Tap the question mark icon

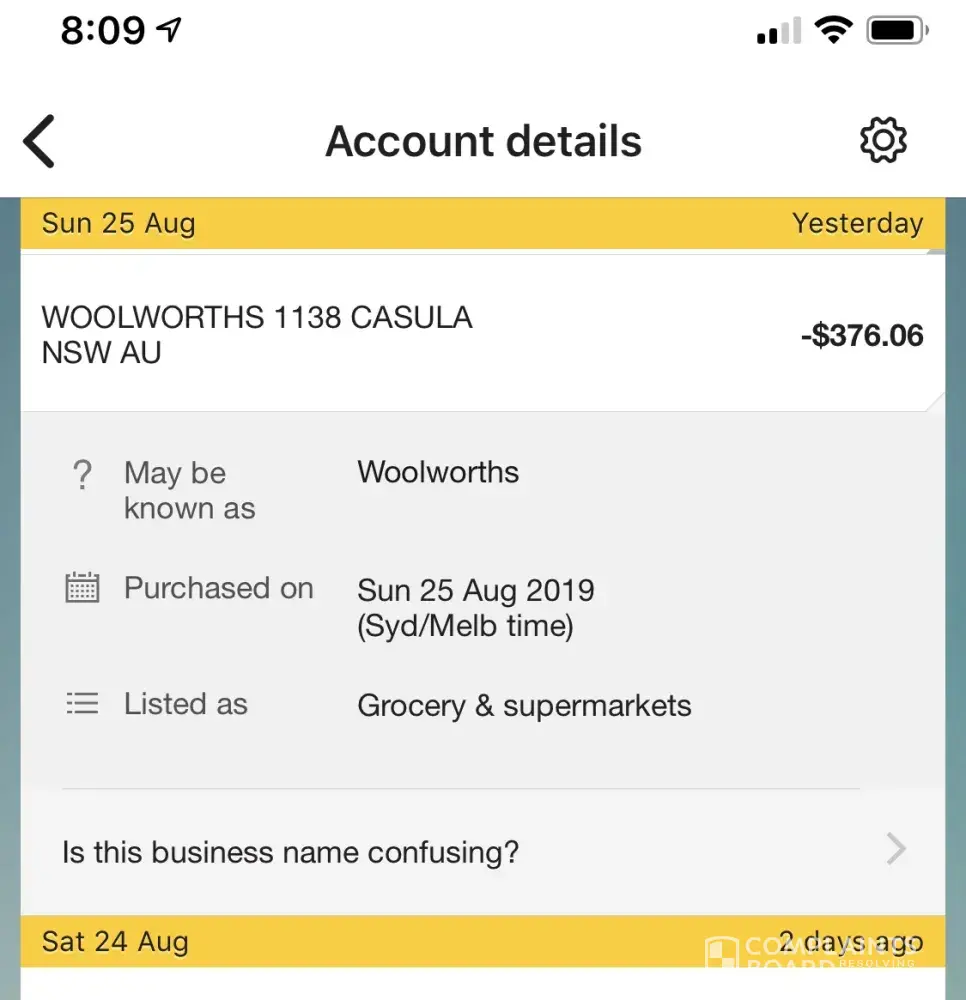[82, 474]
